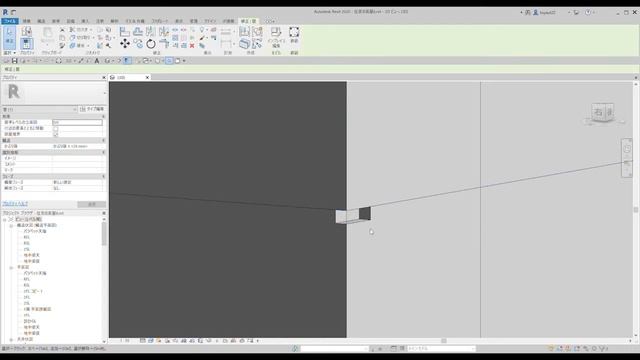Toggle the highlighted Thin Lines button in quick access toolbar
640x360 pixels.
point(127,61)
